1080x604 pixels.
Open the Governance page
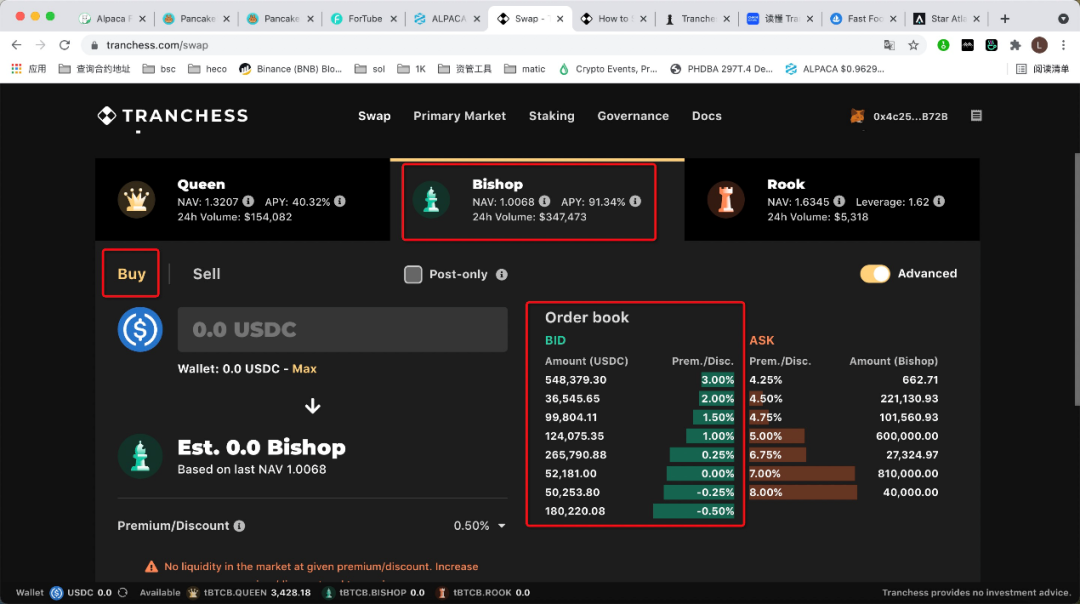tap(633, 116)
